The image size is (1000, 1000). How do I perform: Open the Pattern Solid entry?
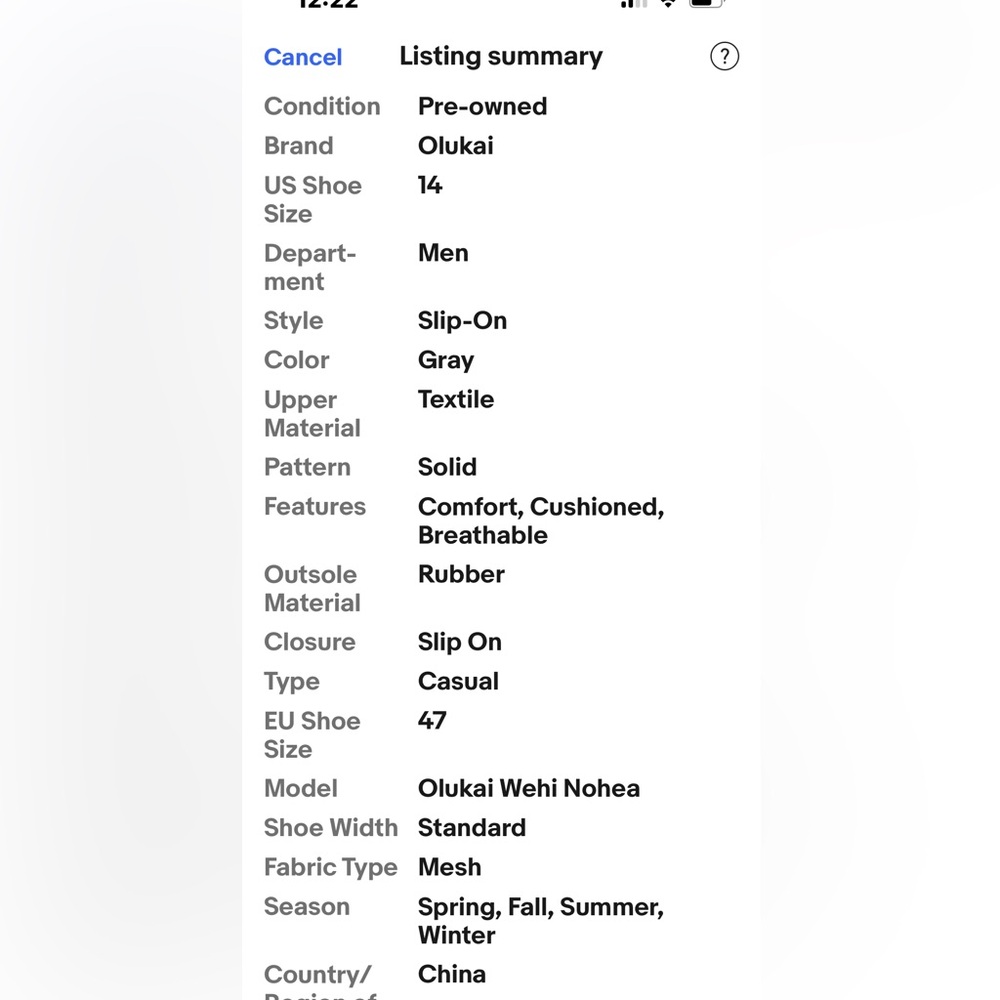click(x=501, y=467)
